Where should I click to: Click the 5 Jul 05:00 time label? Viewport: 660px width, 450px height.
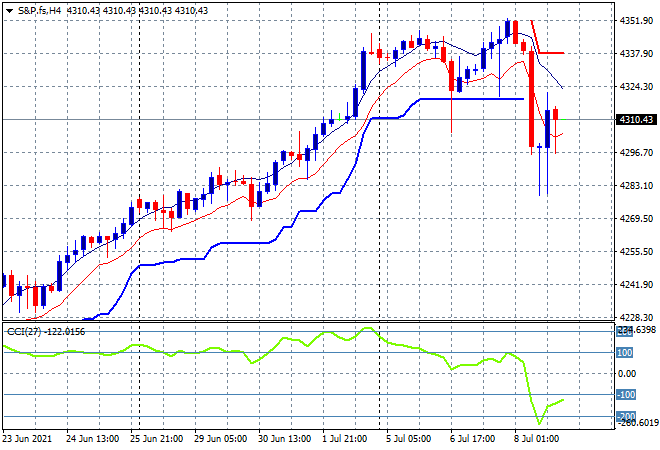409,439
